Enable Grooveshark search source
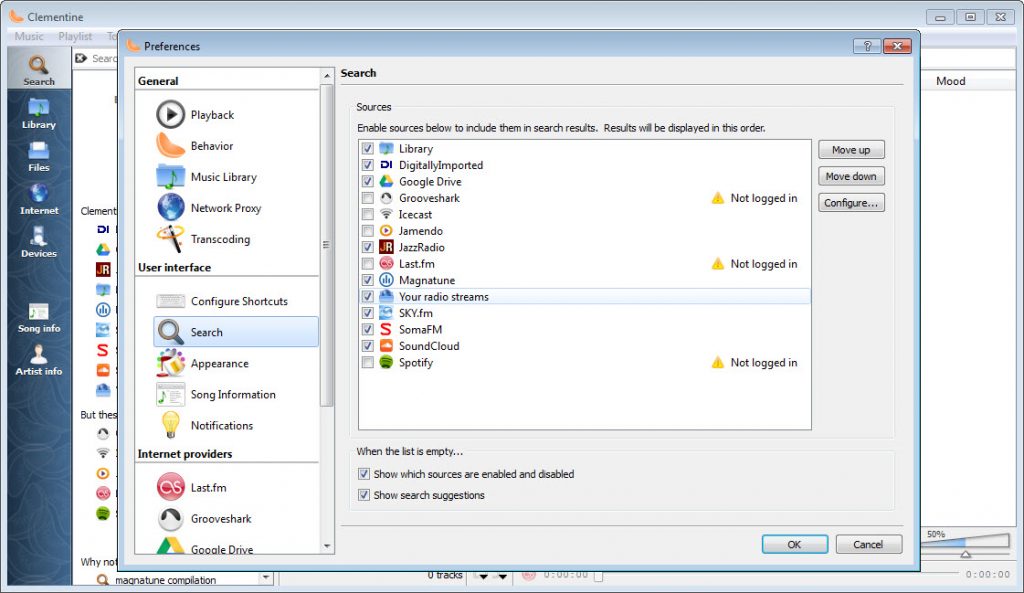The width and height of the screenshot is (1024, 593). pos(368,198)
